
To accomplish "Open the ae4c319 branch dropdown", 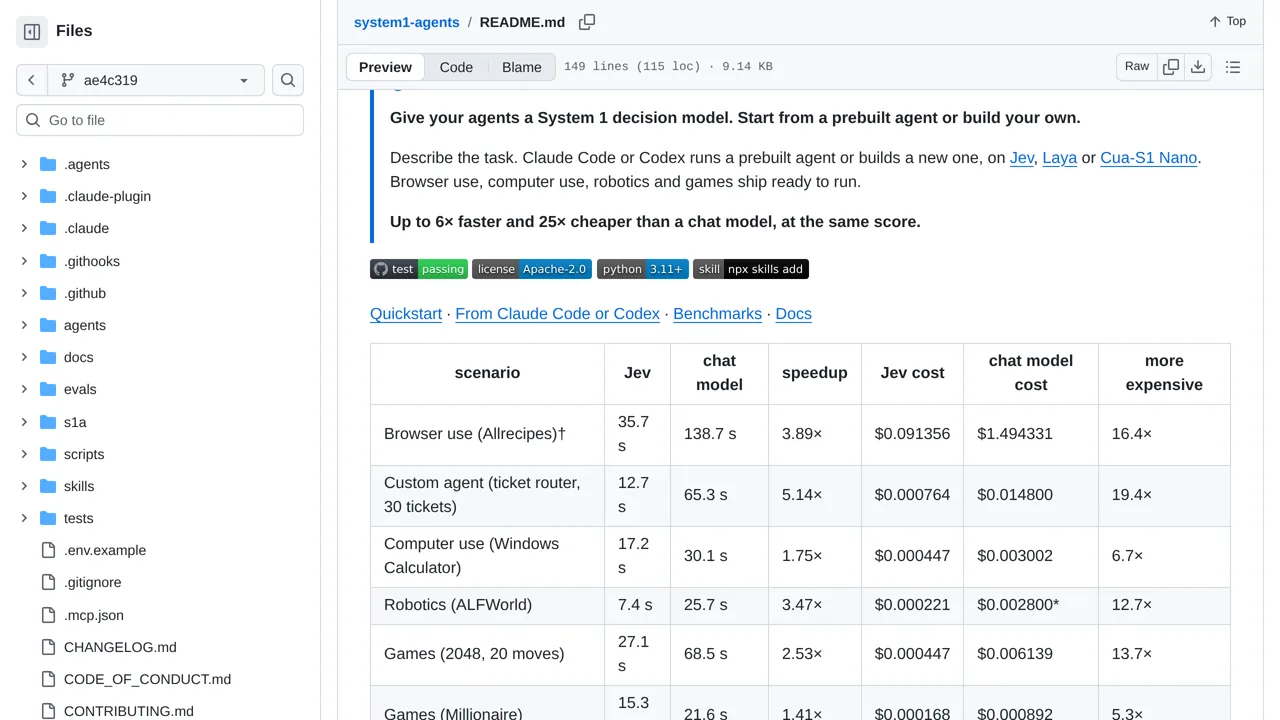I will point(155,80).
